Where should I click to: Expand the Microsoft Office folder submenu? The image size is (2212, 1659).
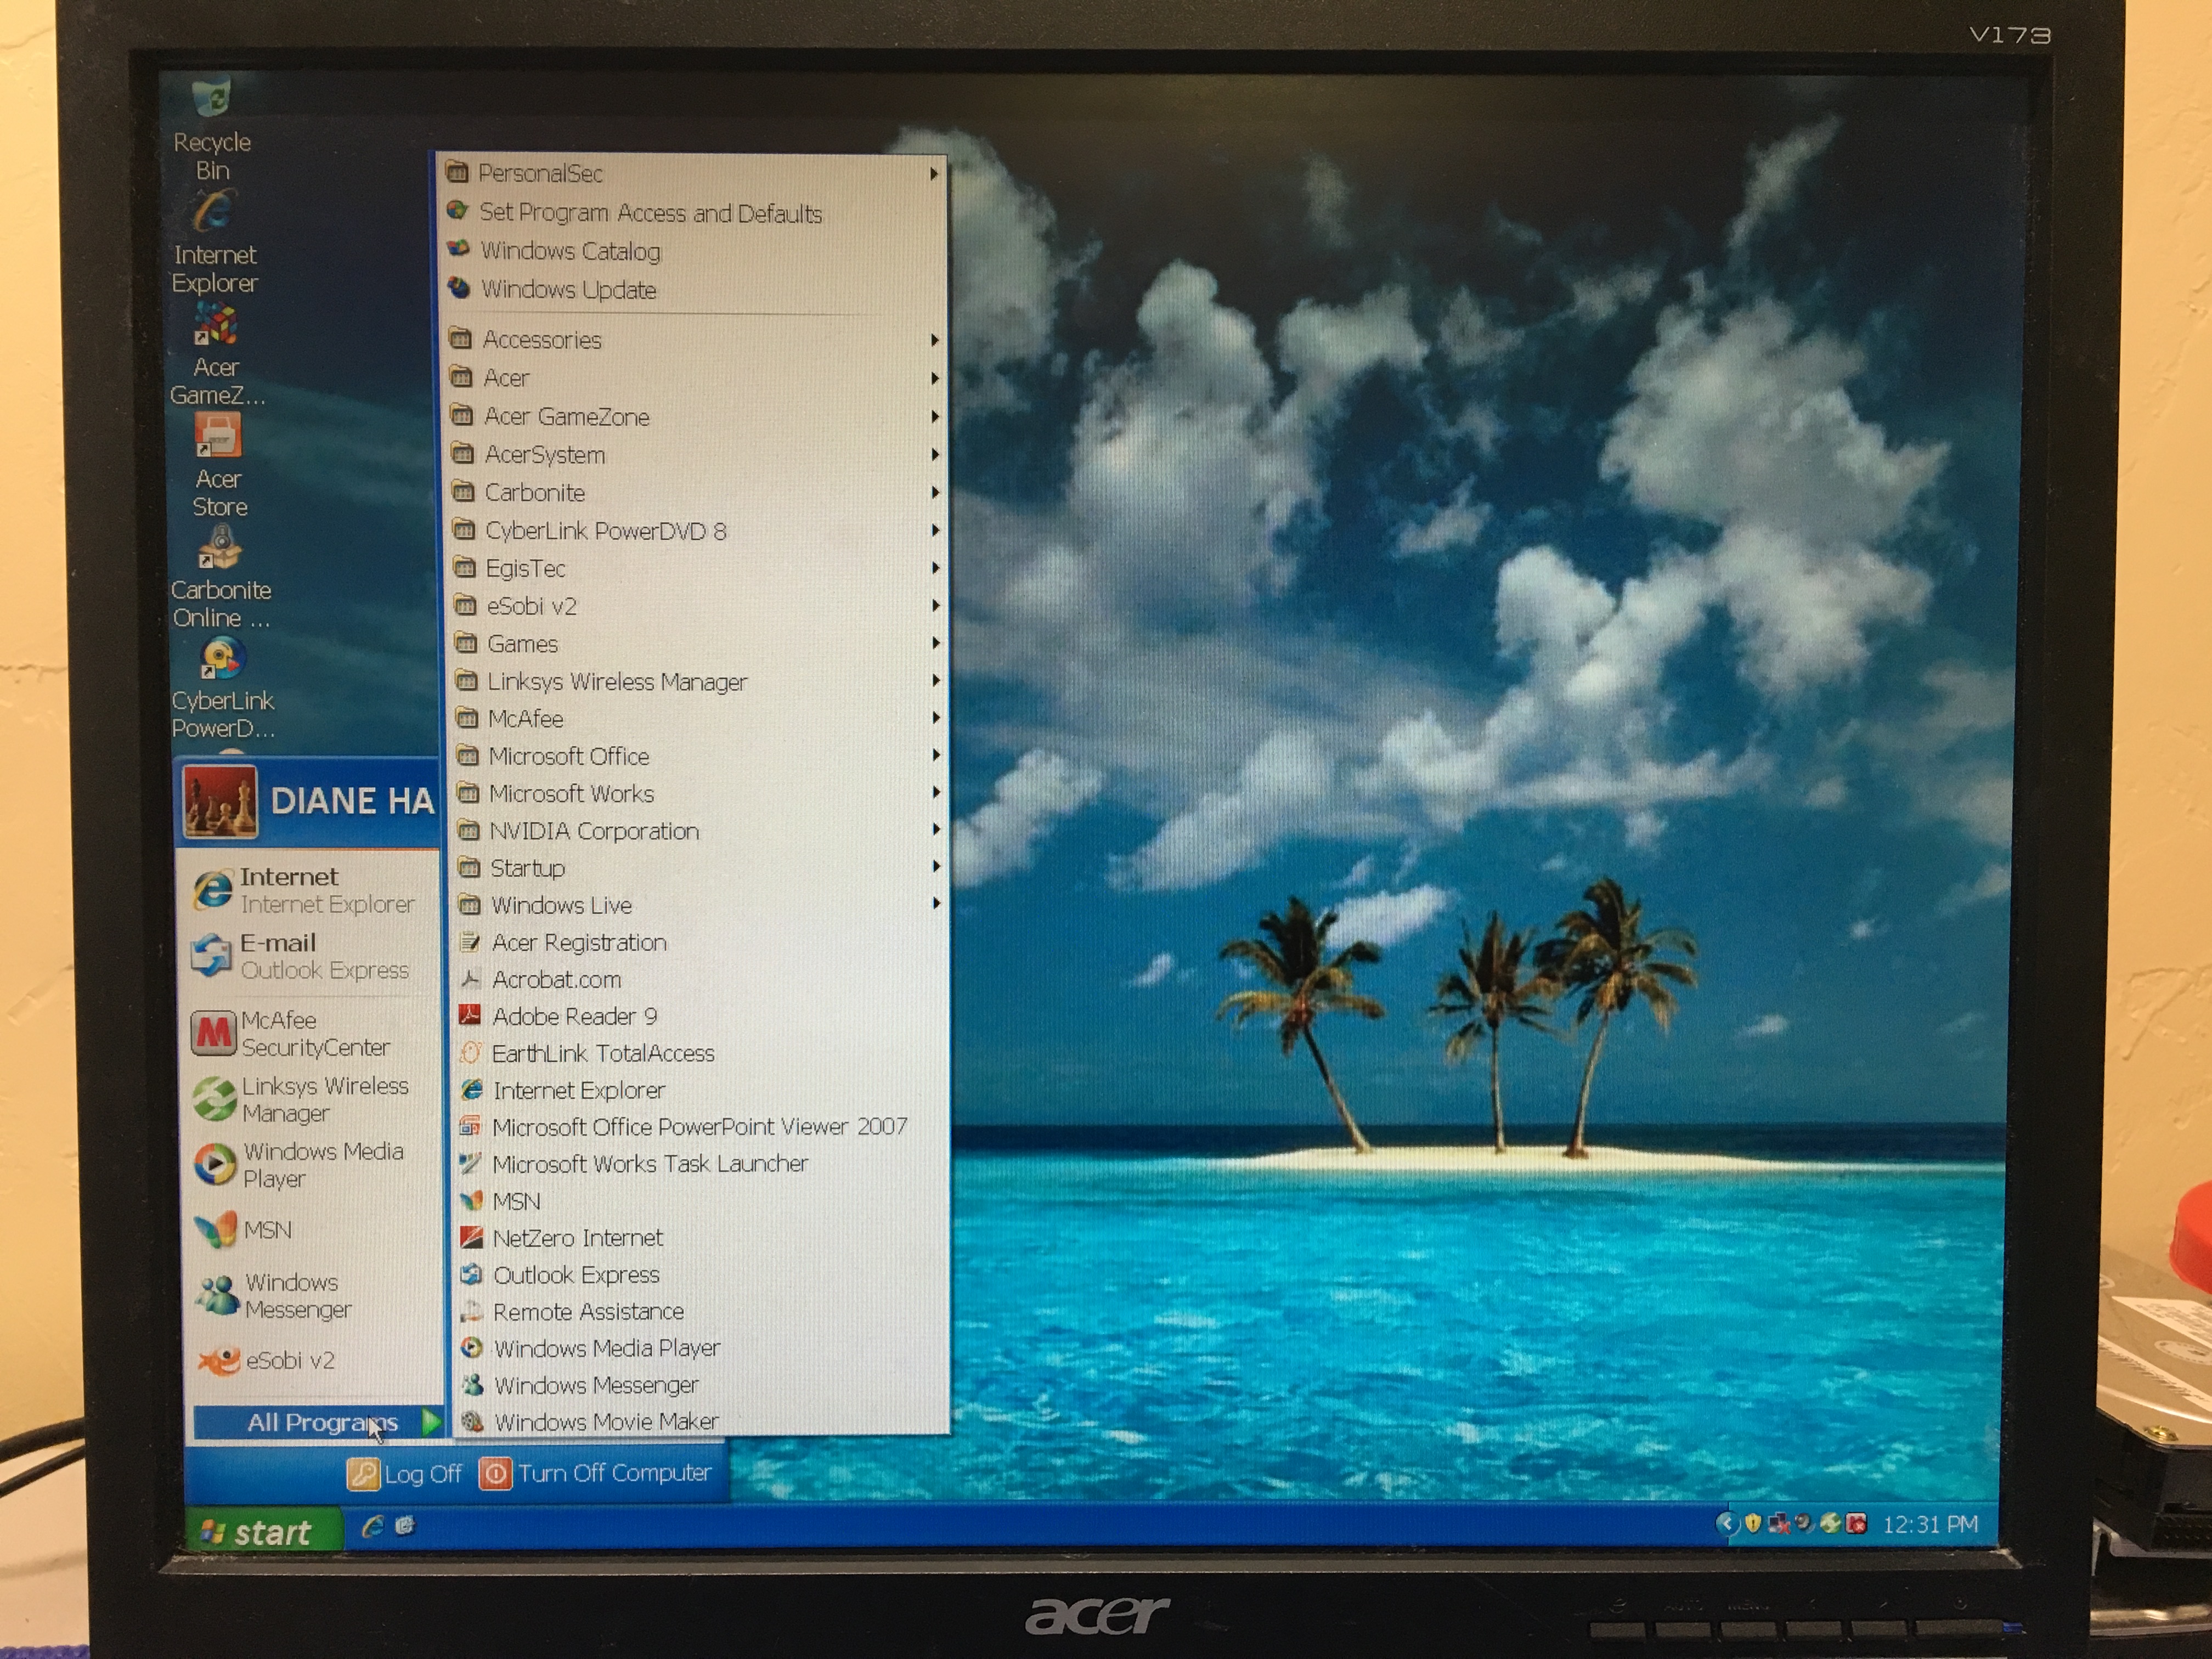(698, 756)
